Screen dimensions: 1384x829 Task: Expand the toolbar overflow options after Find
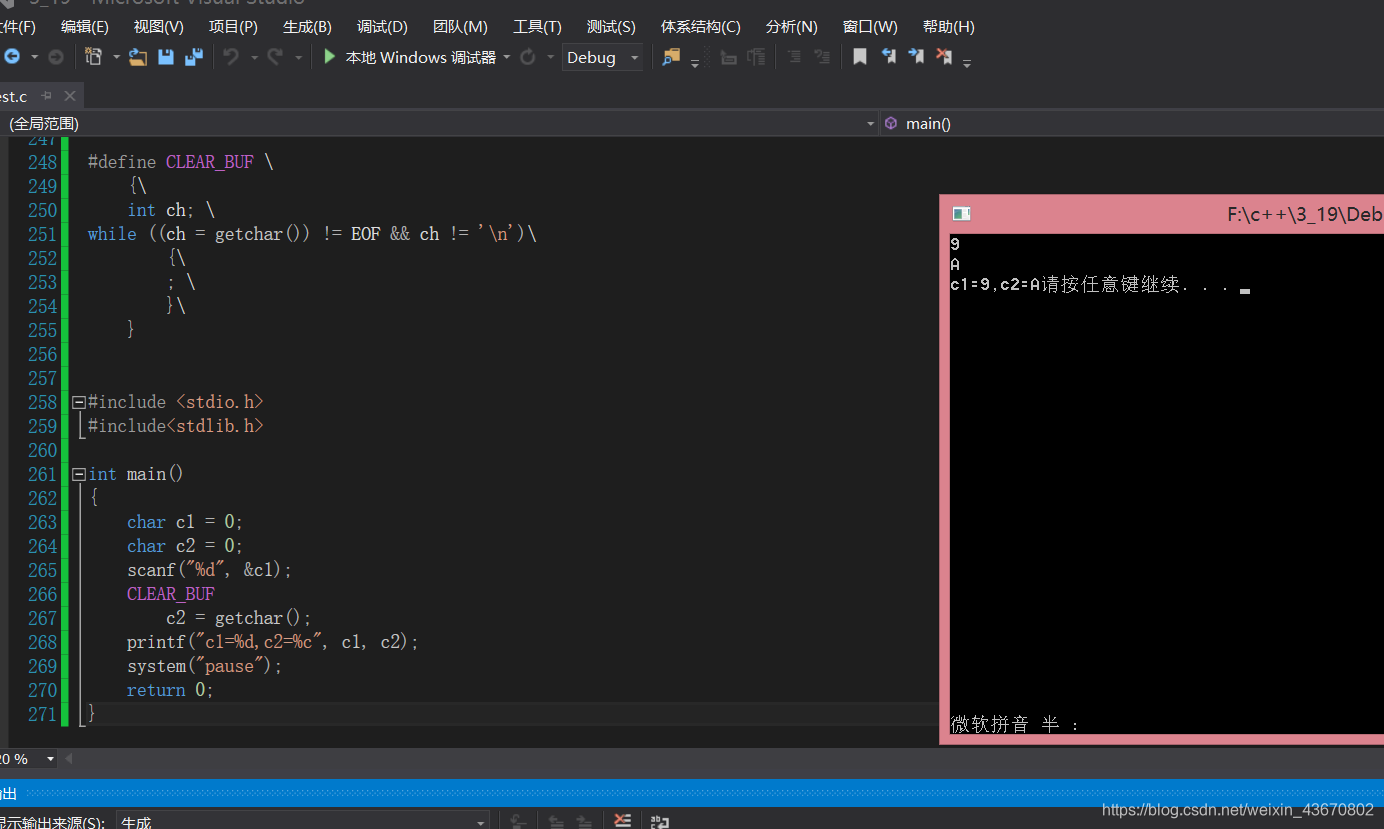point(695,62)
